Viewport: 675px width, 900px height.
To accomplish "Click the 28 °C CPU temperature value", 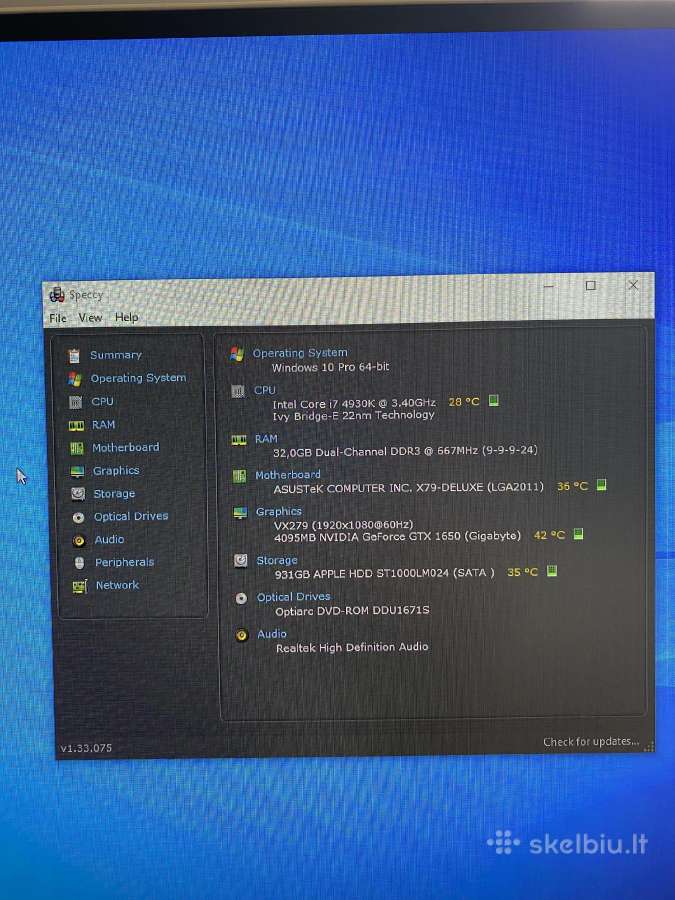I will tap(464, 402).
